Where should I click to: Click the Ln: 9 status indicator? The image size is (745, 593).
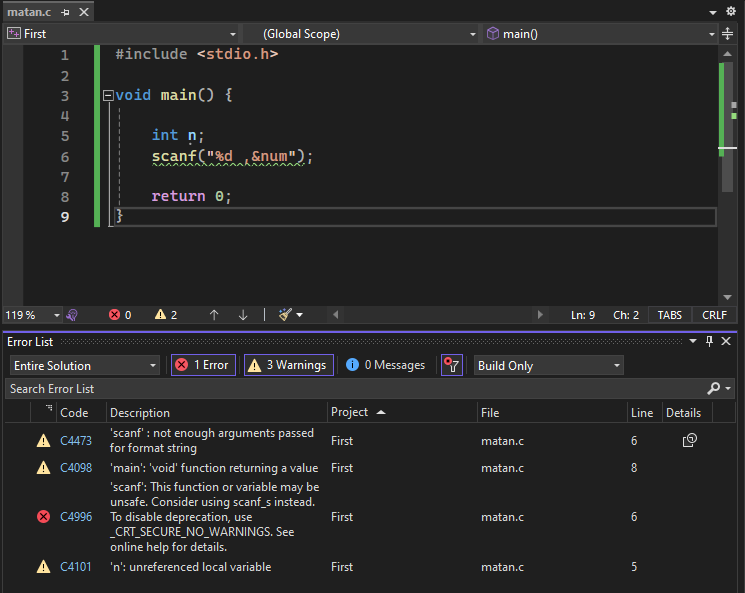(x=583, y=315)
